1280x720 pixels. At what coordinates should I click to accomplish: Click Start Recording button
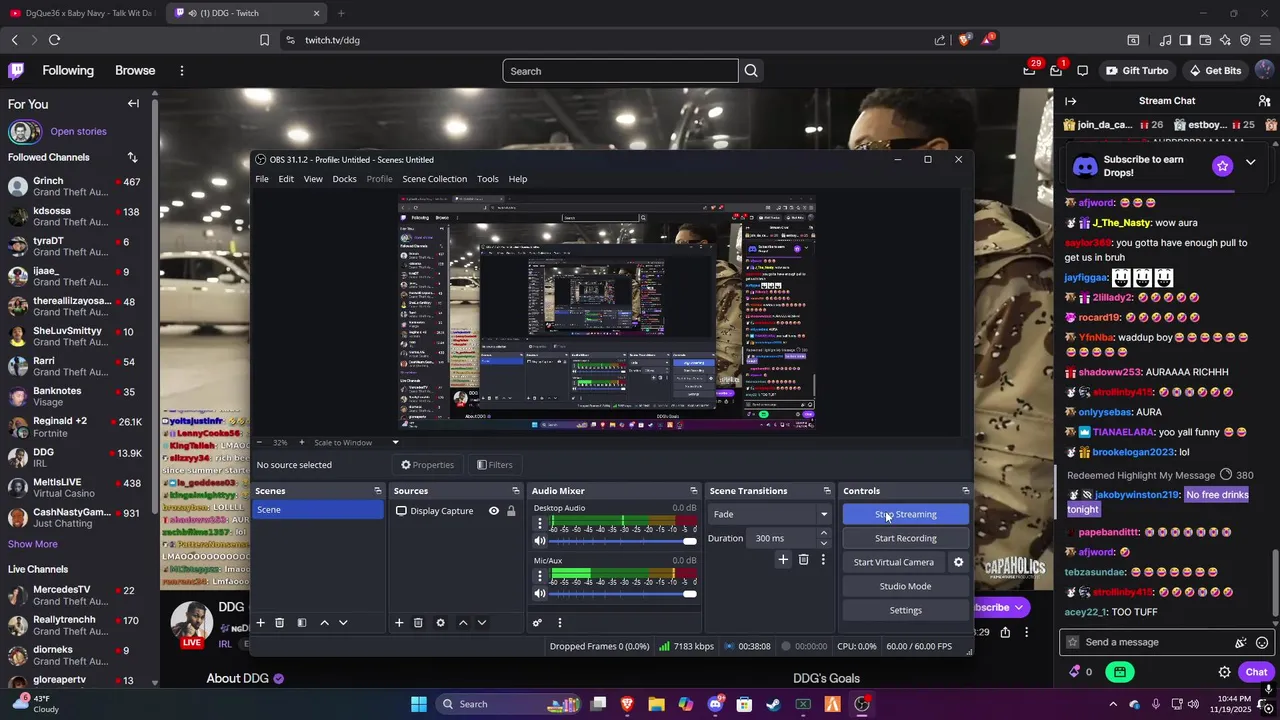pyautogui.click(x=905, y=538)
